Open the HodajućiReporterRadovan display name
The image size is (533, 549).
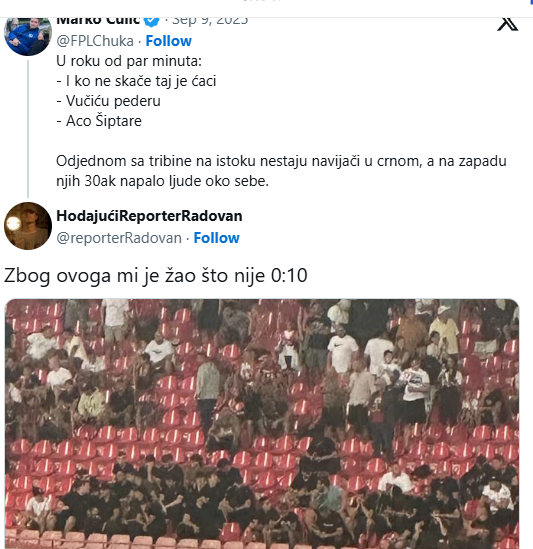click(149, 216)
